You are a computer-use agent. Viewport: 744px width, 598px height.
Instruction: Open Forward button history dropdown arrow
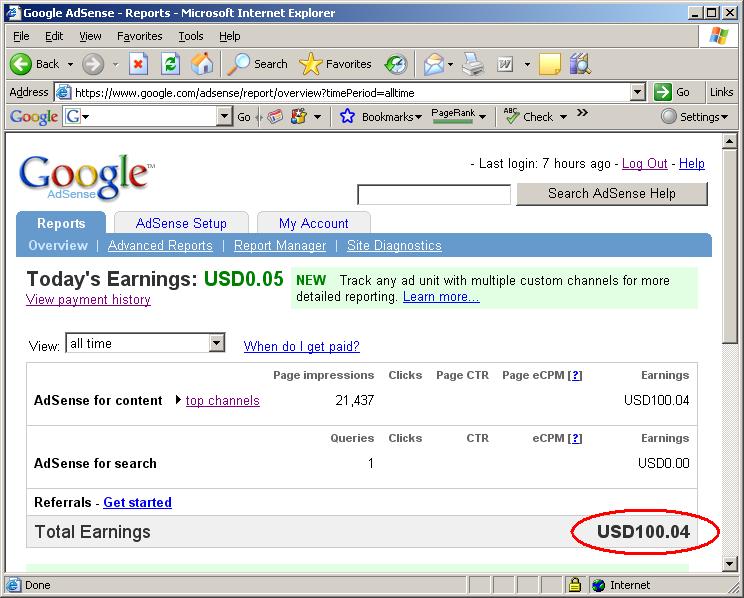(115, 64)
